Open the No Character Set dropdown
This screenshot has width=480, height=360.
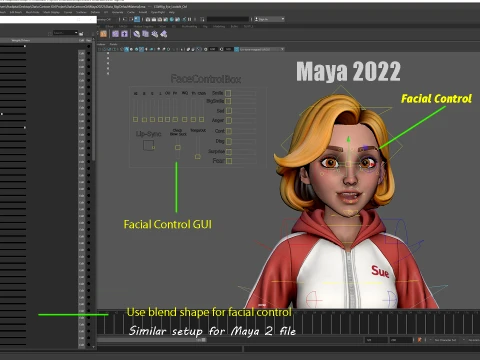coord(446,340)
